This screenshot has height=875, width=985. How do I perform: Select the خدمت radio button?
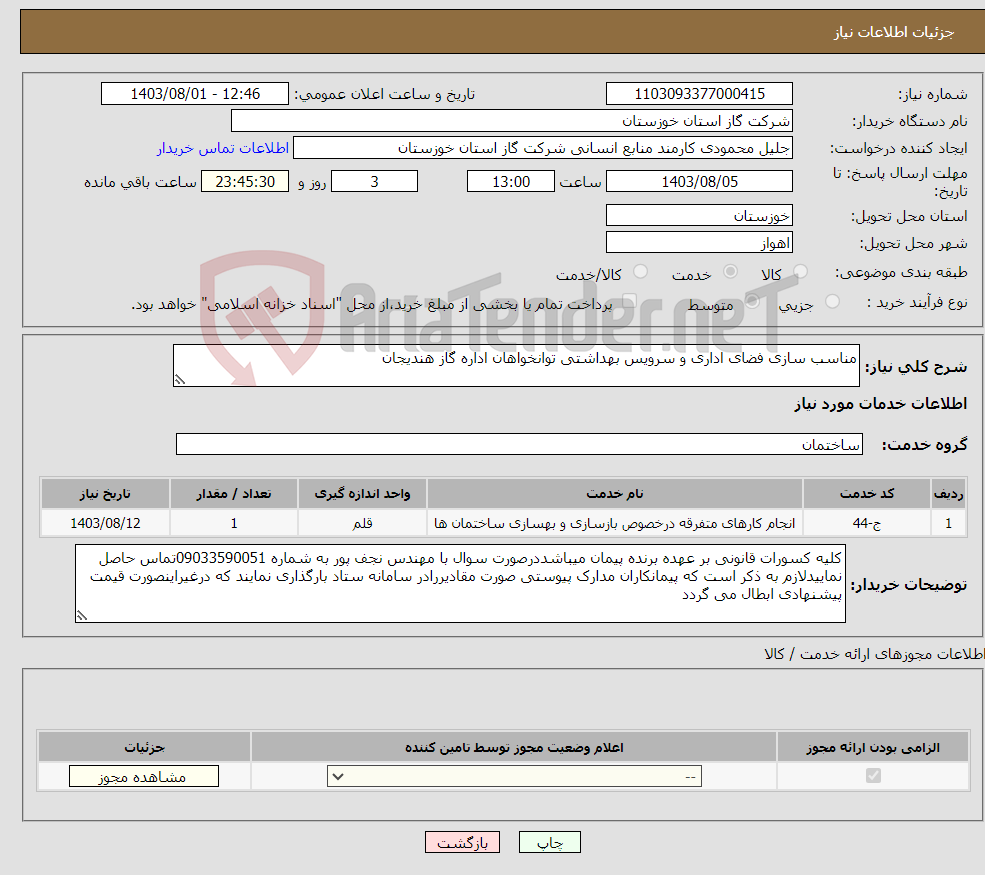coord(730,272)
